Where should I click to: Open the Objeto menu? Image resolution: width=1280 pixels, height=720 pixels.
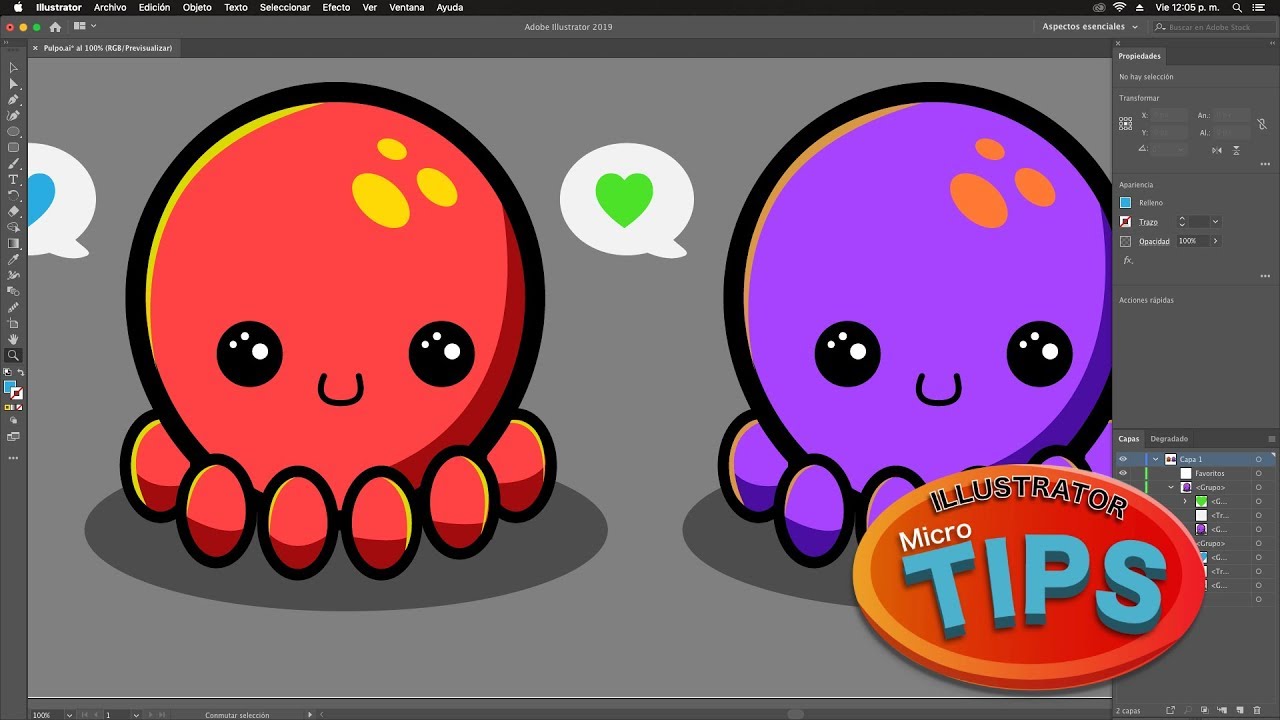coord(197,7)
